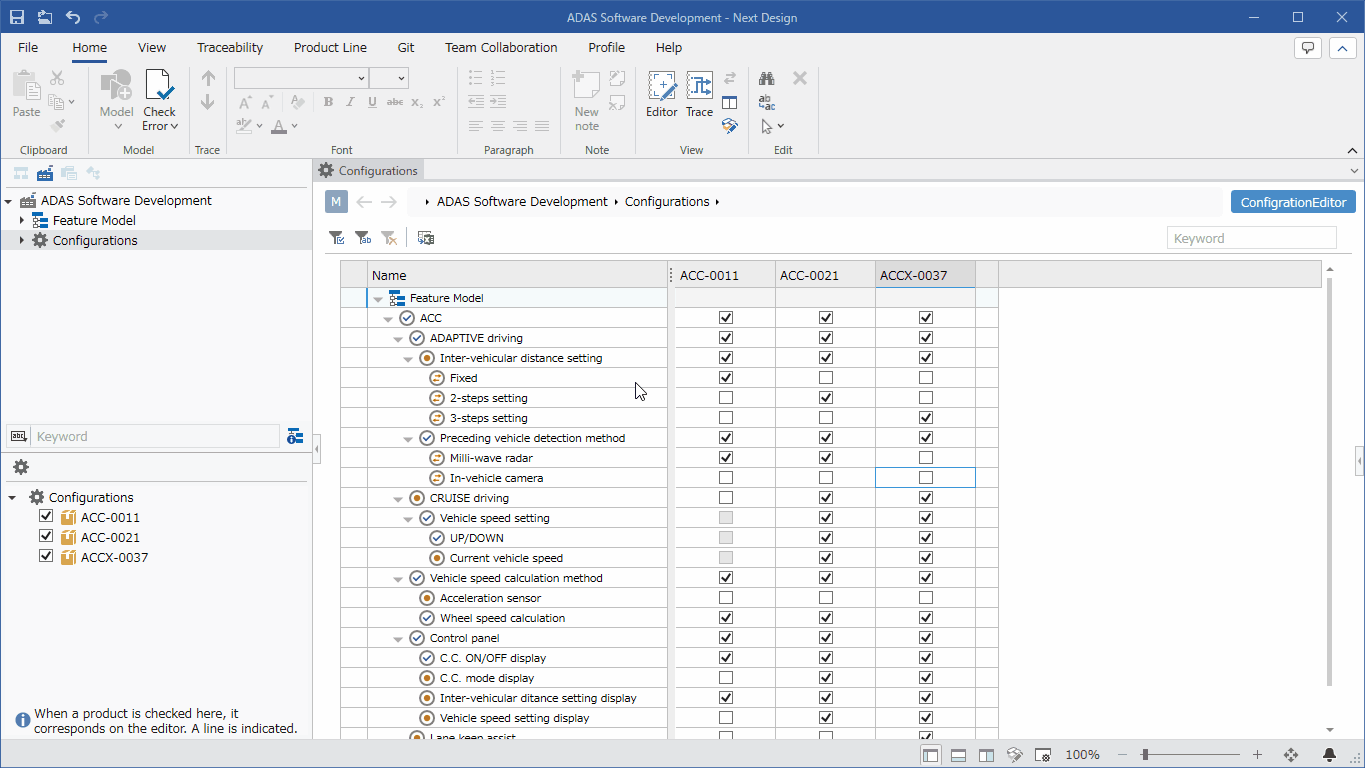Screen dimensions: 1365x768
Task: Click the zoom slider handle
Action: pos(1144,755)
